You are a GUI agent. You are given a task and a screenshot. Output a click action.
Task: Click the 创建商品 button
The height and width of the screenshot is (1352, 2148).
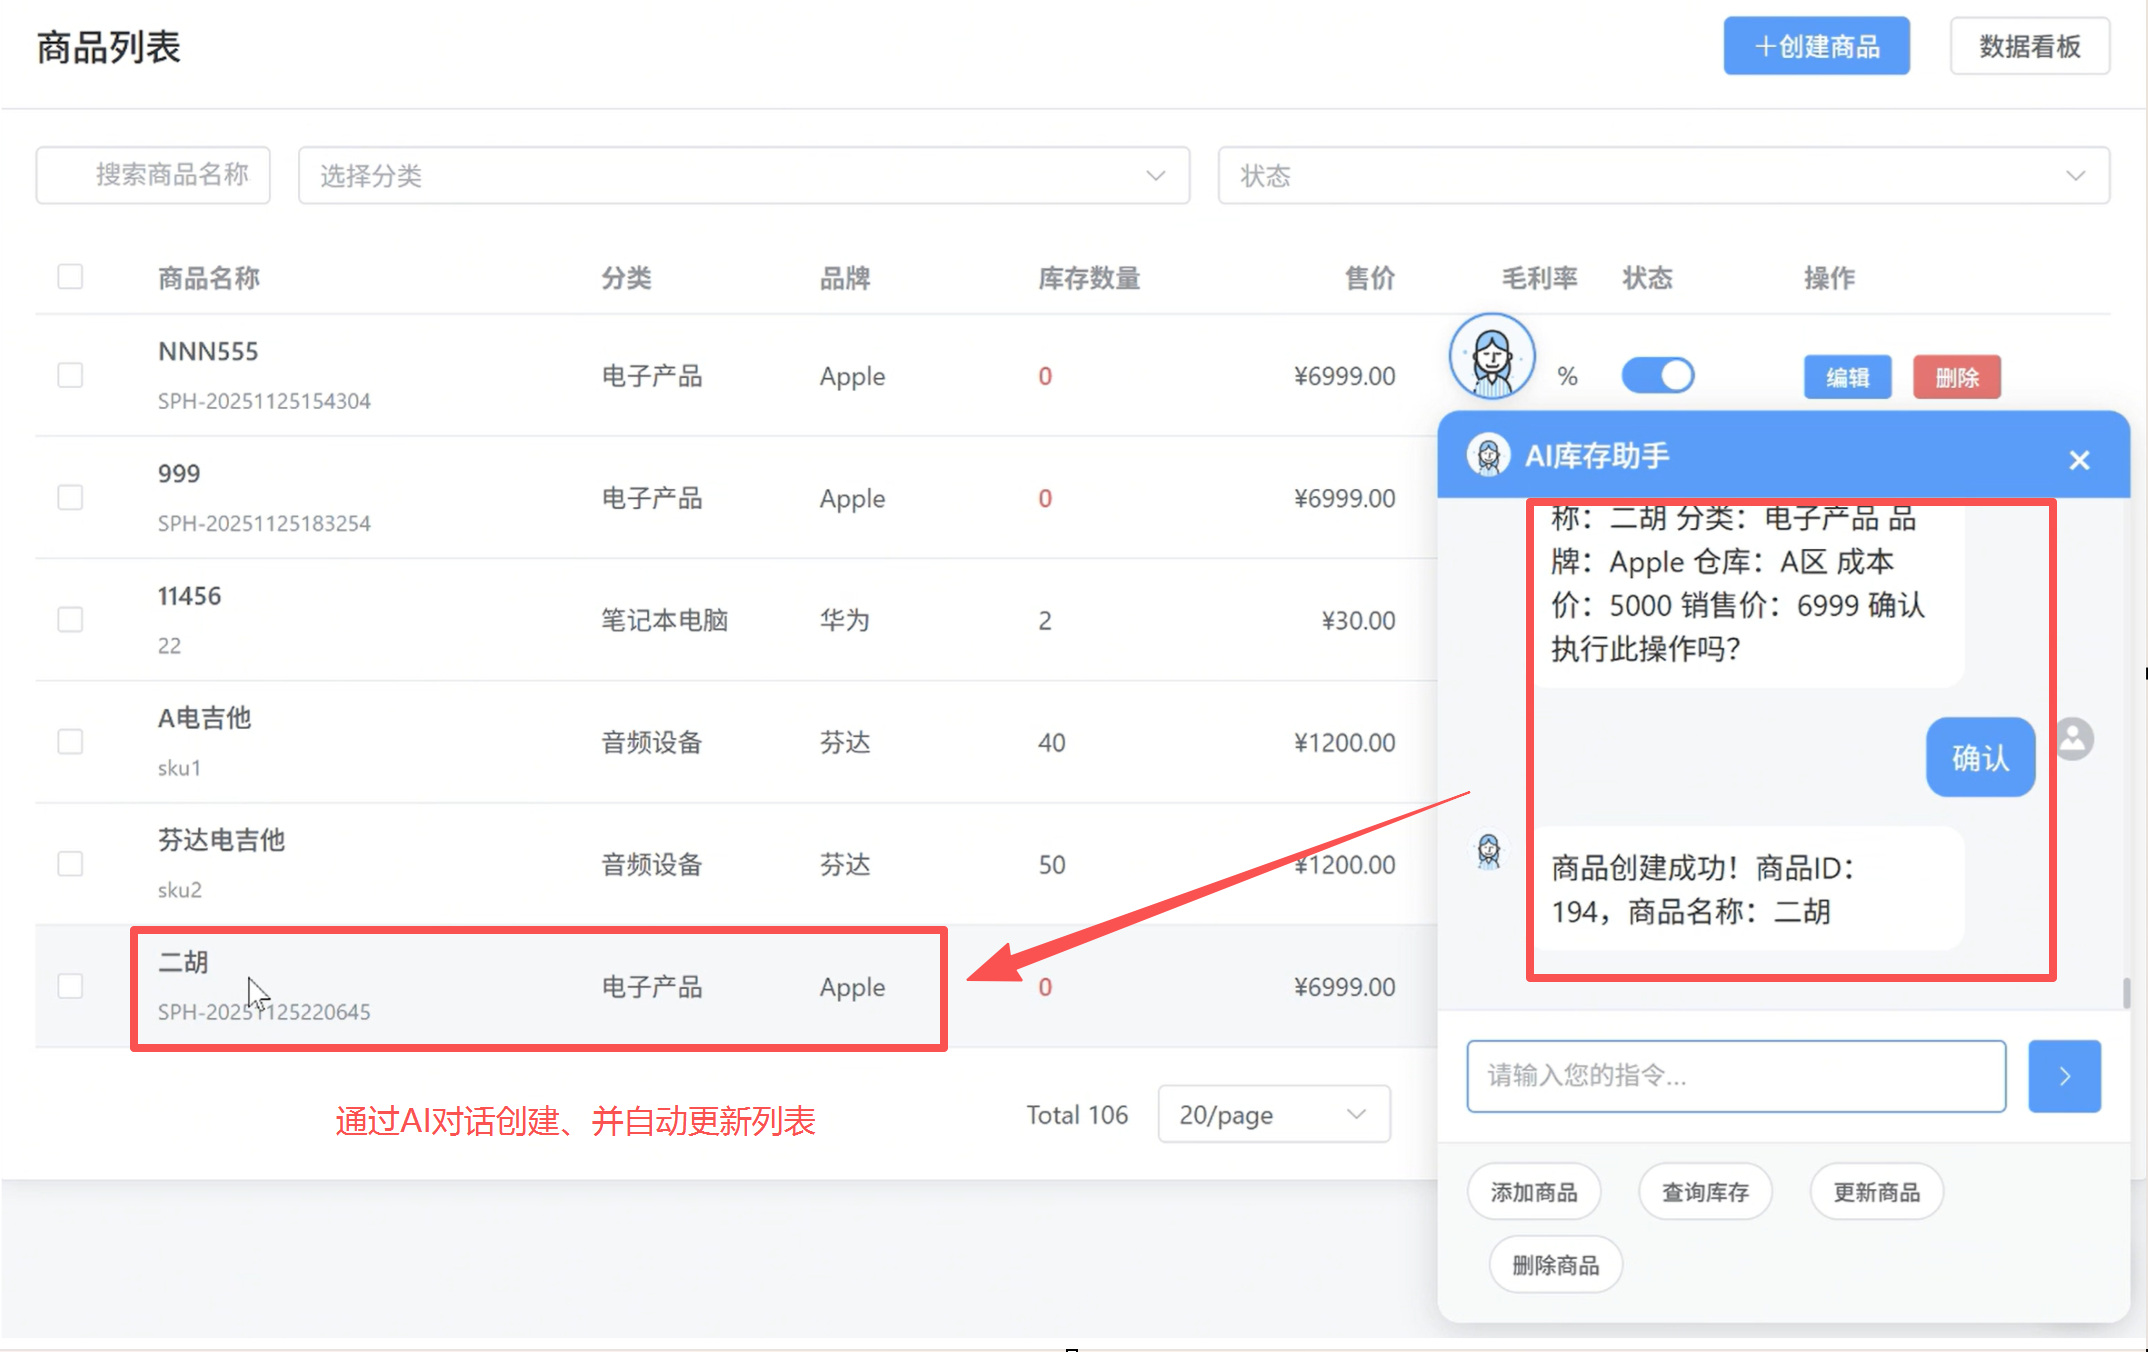pyautogui.click(x=1816, y=45)
